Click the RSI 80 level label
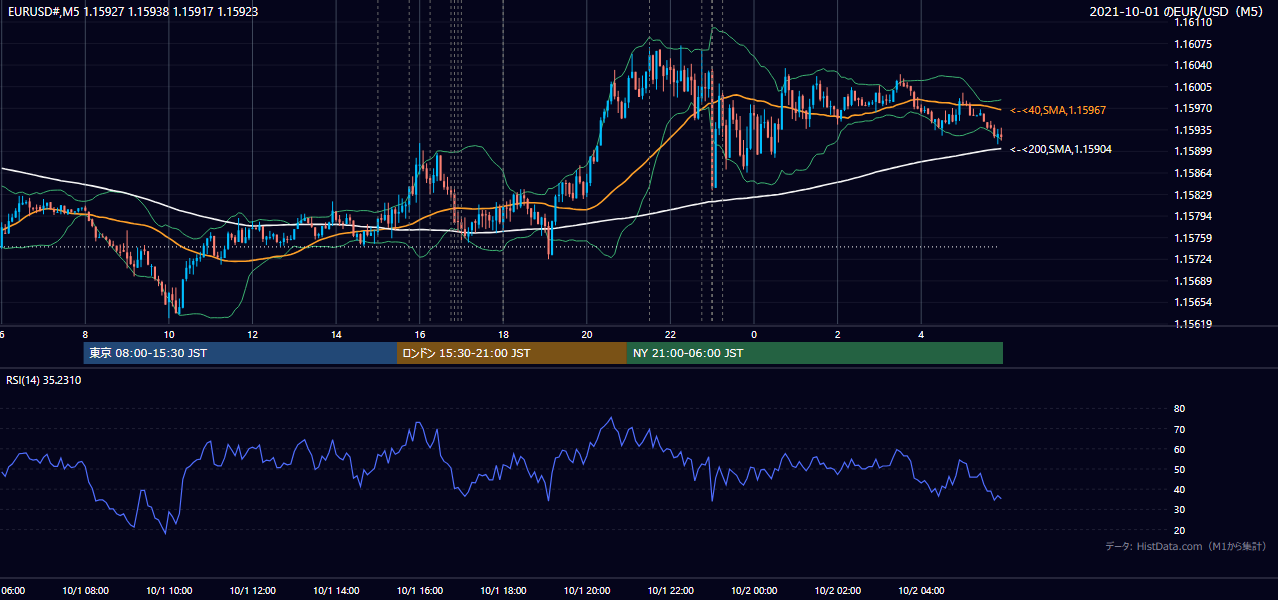Screen dimensions: 1278x600 tap(1179, 409)
